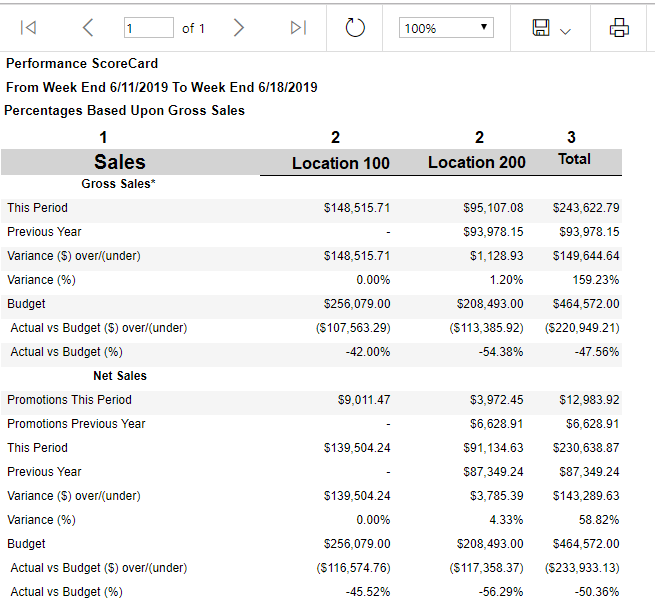The width and height of the screenshot is (655, 605).
Task: Select value ($220,949.21)
Action: (582, 328)
